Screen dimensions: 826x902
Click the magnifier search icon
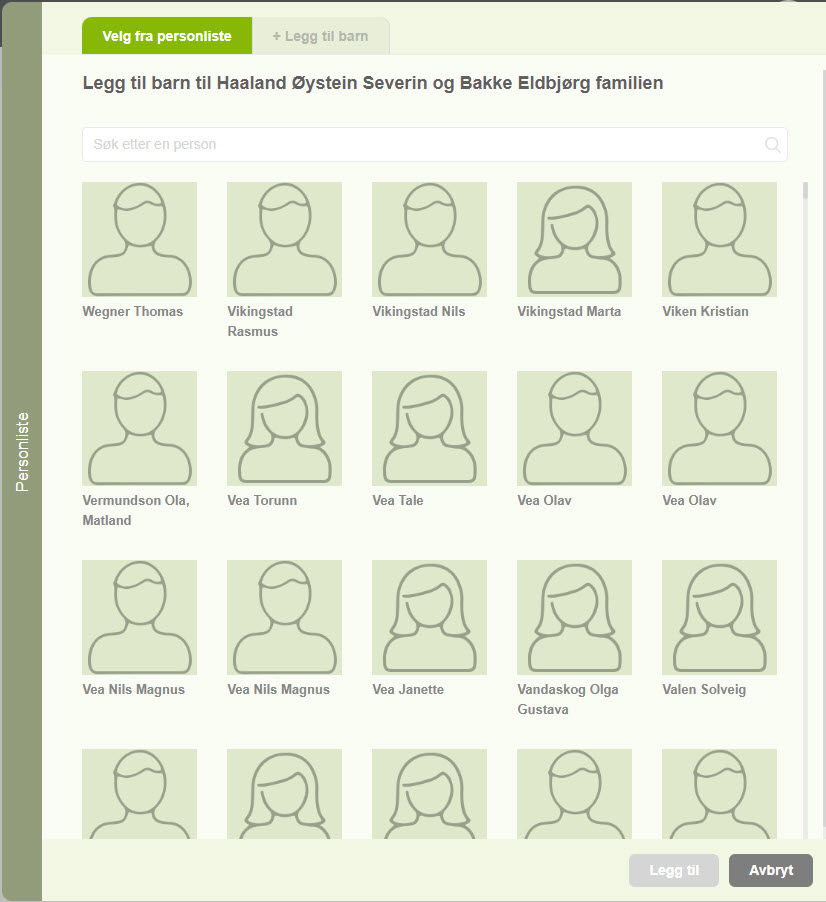click(x=772, y=145)
